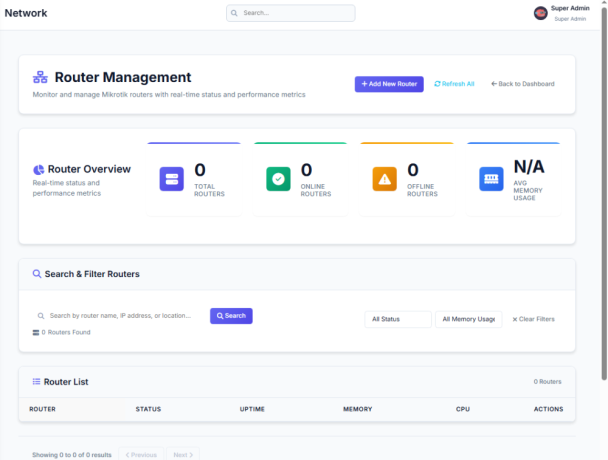
Task: Open the Super Admin user menu
Action: [569, 13]
